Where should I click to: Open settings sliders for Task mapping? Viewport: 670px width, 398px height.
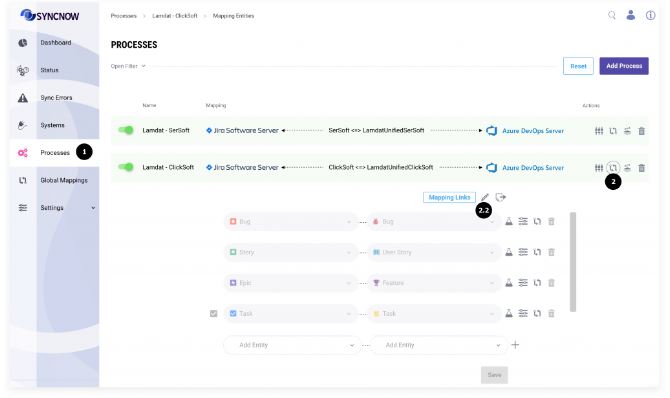click(x=523, y=313)
